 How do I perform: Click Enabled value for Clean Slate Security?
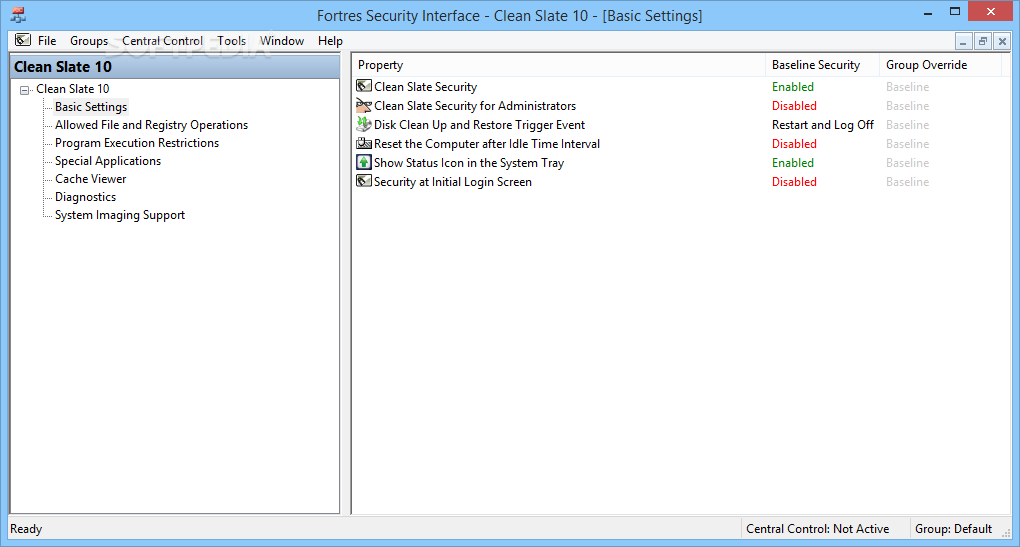pos(793,87)
